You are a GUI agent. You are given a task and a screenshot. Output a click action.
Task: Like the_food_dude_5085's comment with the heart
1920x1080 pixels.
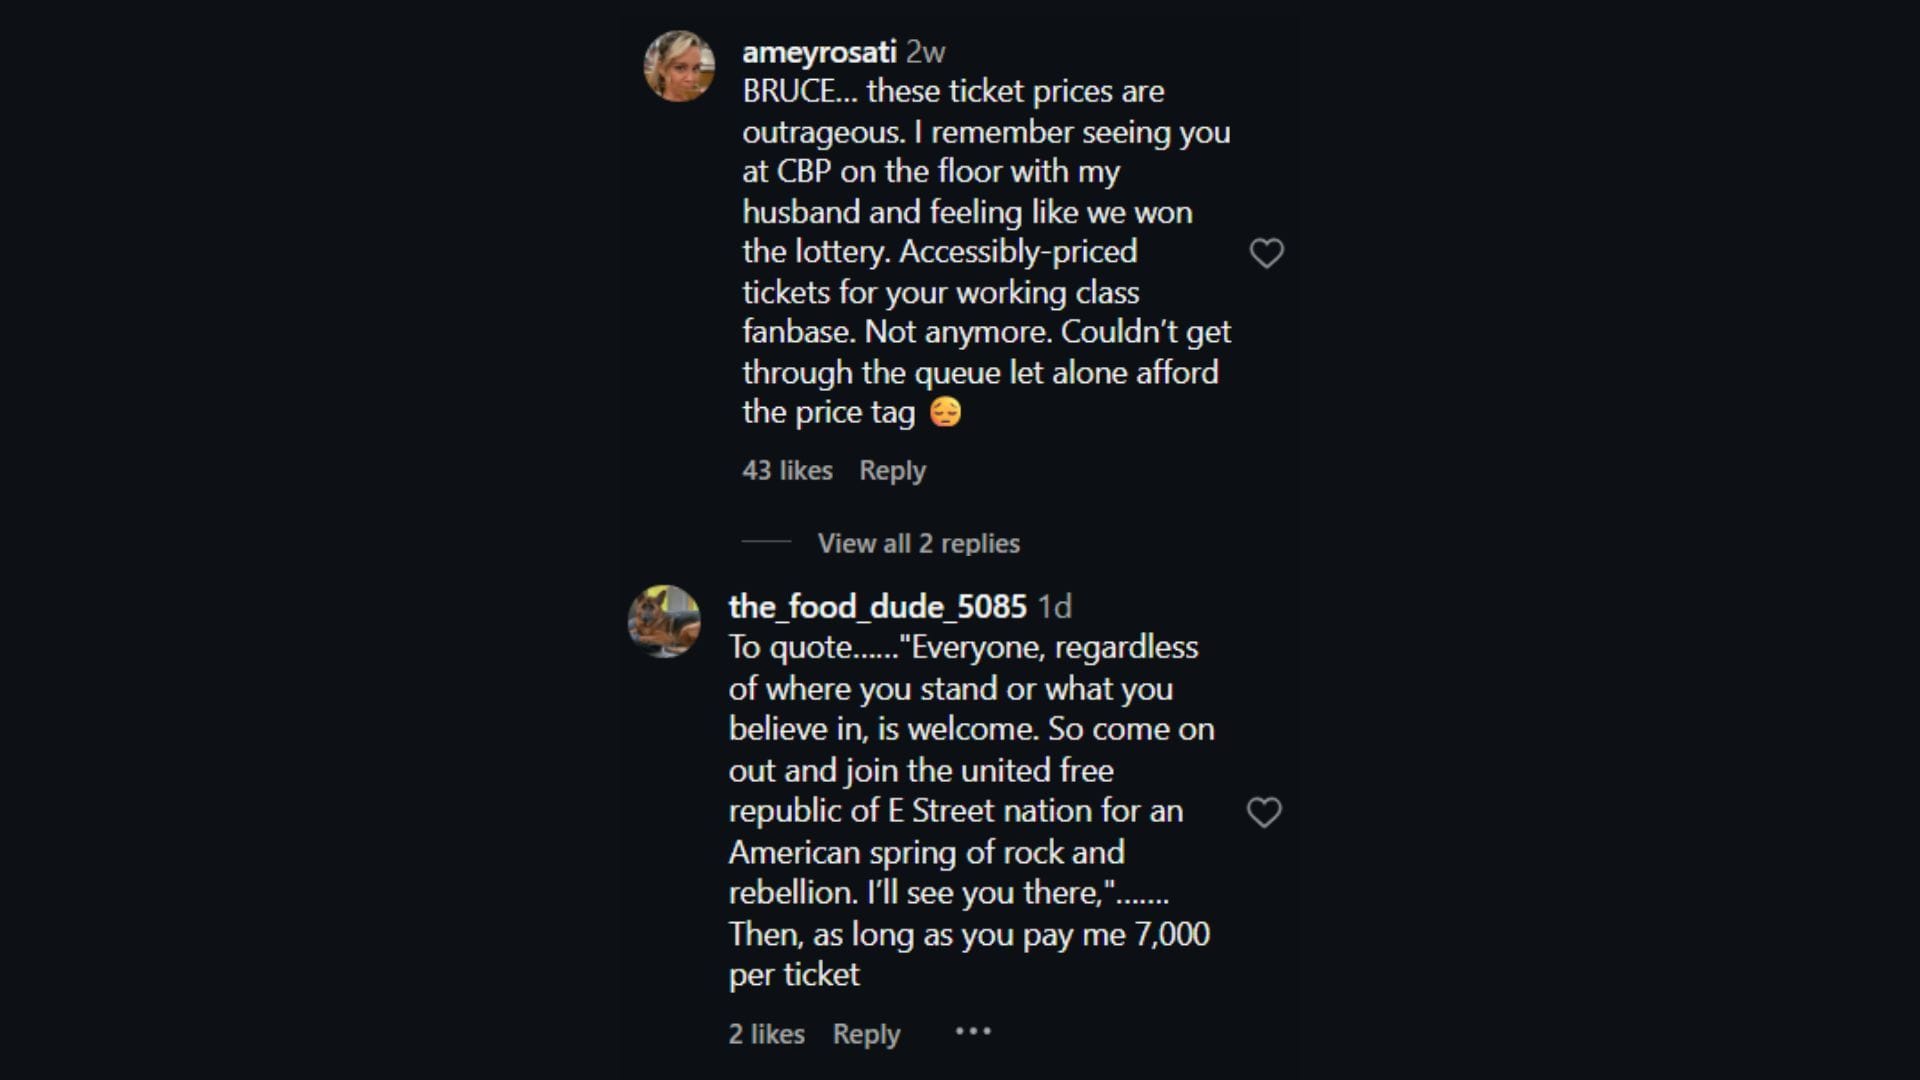click(1265, 812)
